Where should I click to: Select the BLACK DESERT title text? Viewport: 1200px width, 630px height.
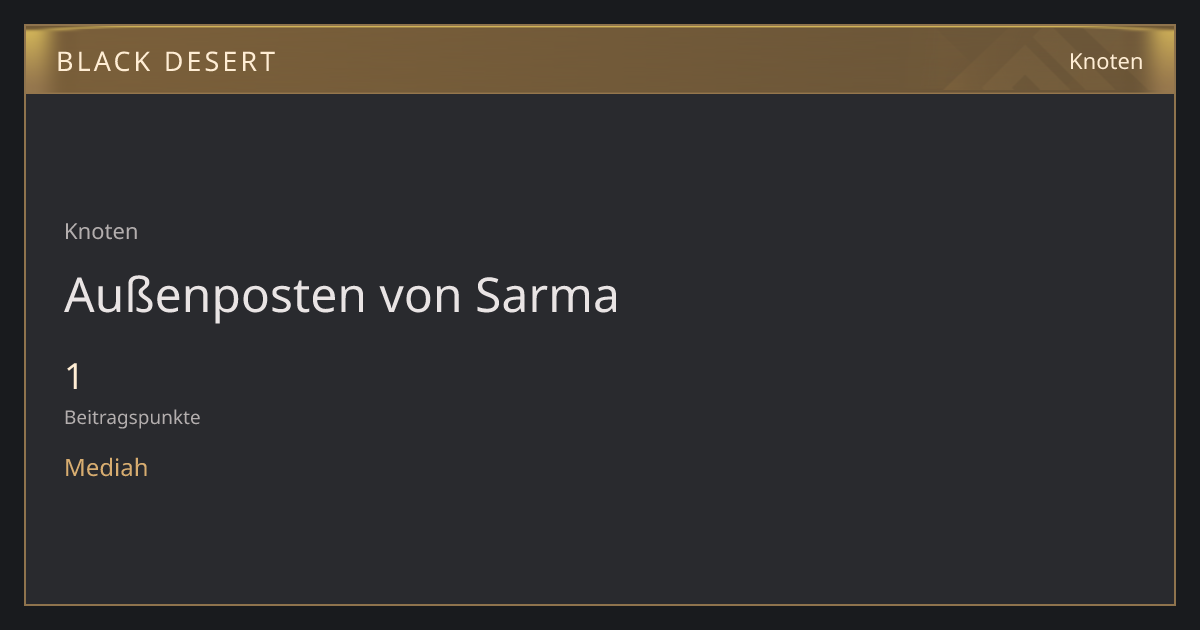click(166, 62)
